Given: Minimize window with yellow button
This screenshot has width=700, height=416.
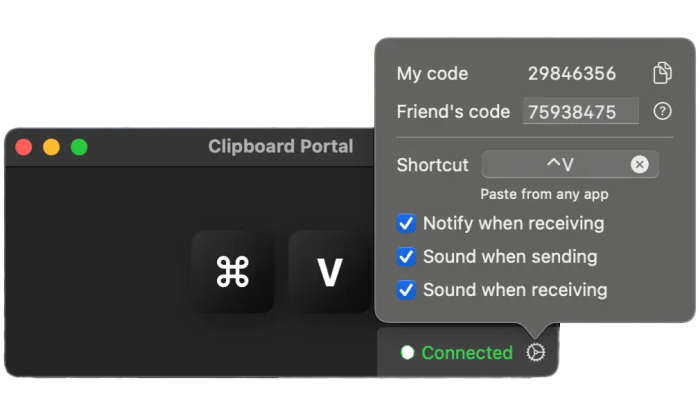Looking at the screenshot, I should [51, 147].
